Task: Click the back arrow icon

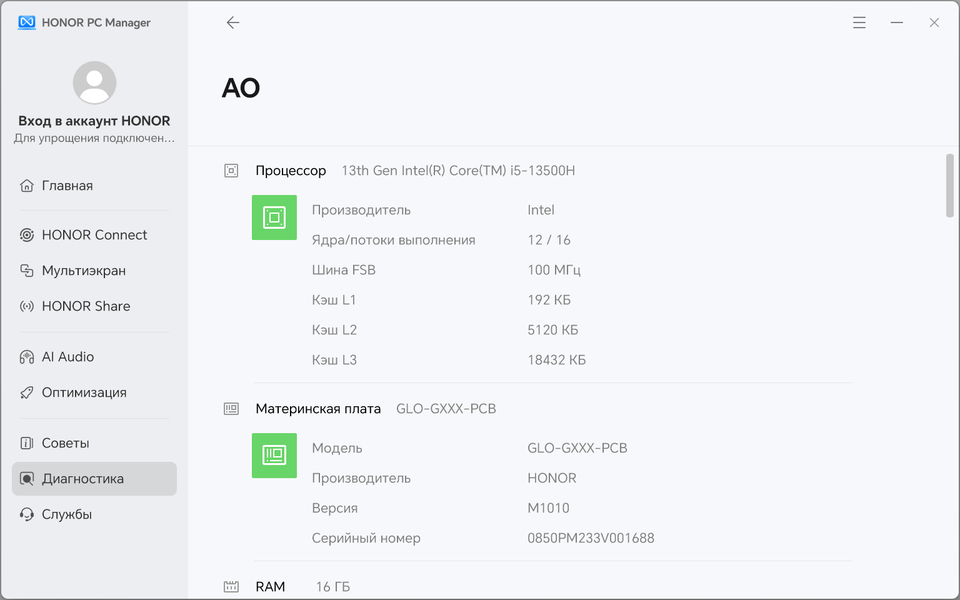Action: pos(233,22)
